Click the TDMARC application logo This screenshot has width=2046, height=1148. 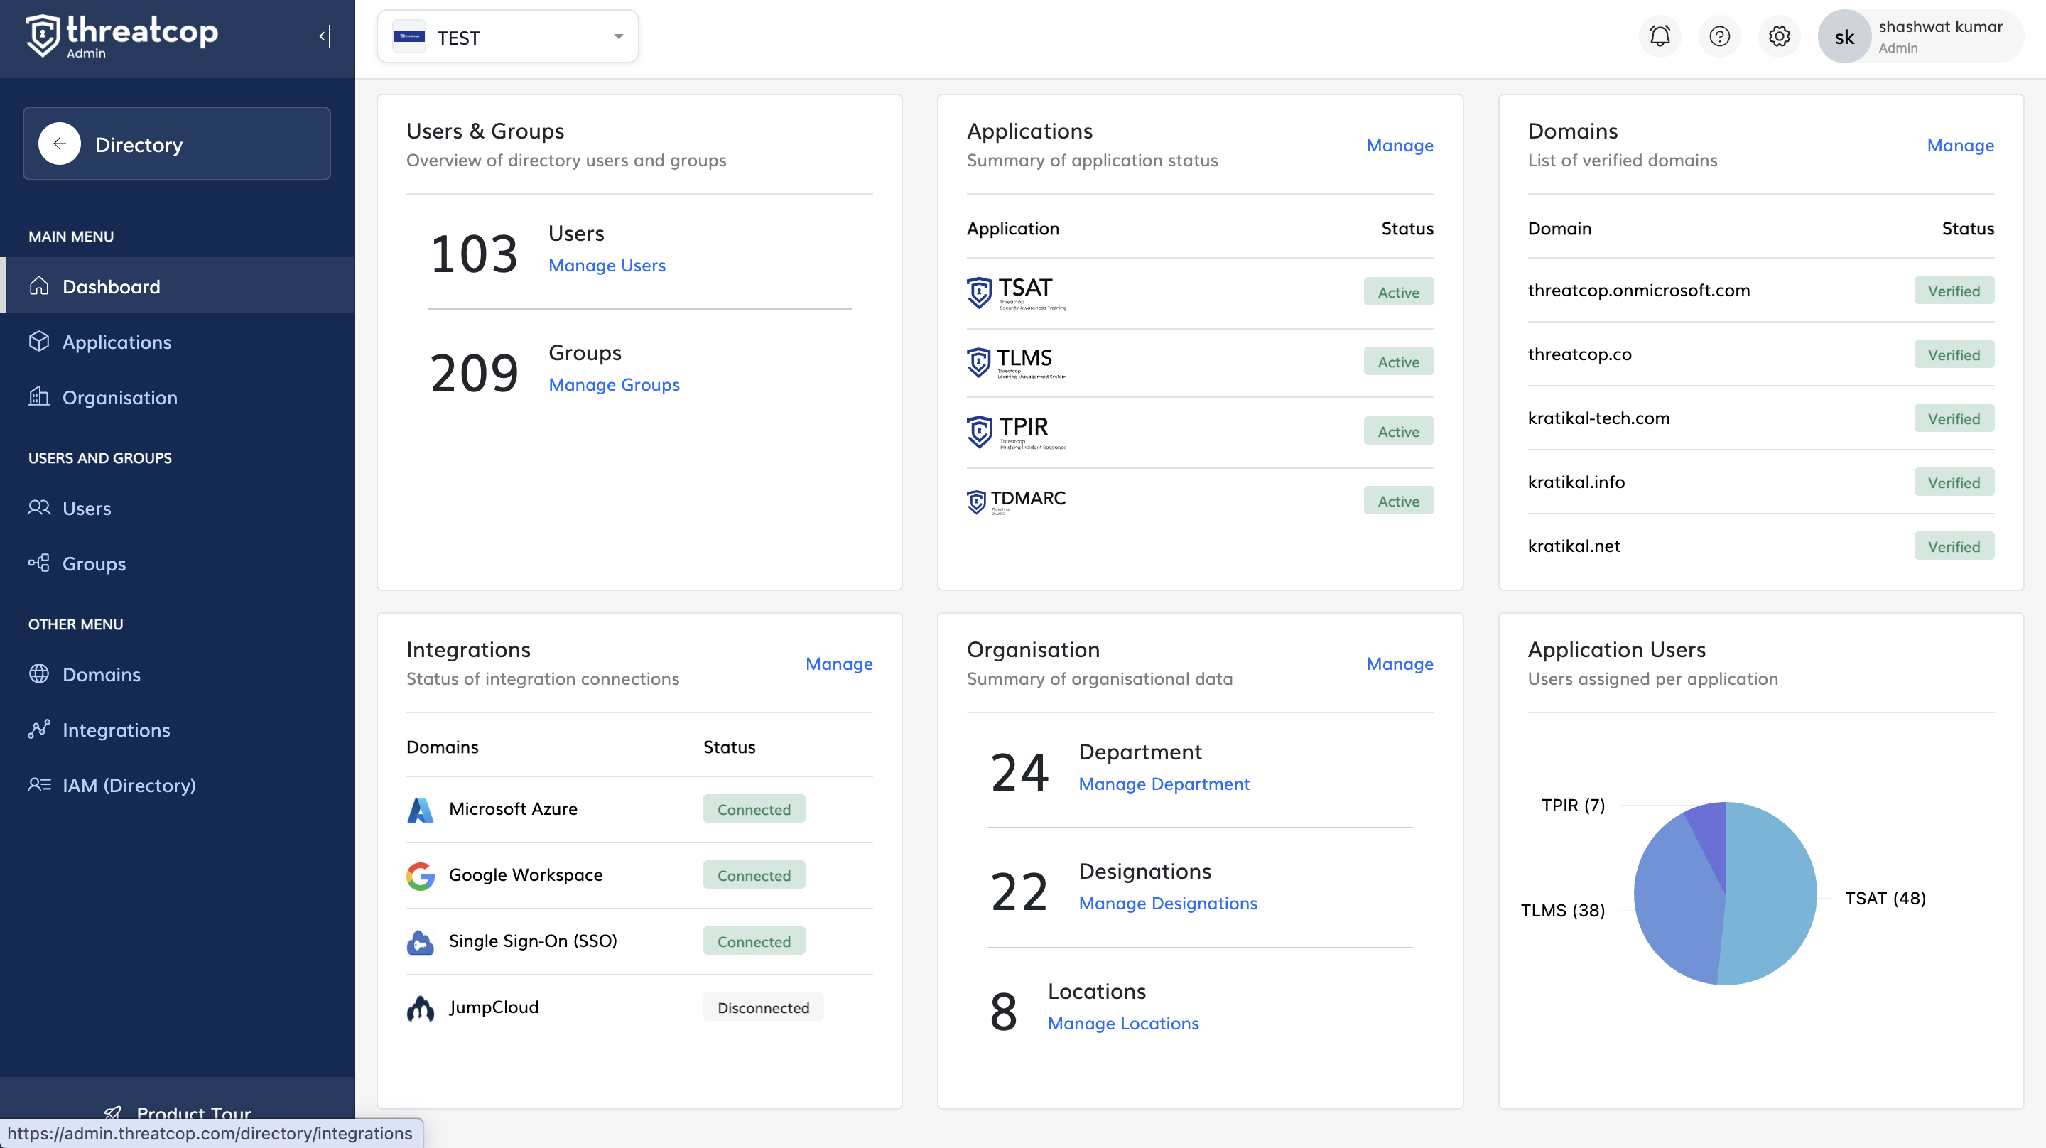(1016, 501)
